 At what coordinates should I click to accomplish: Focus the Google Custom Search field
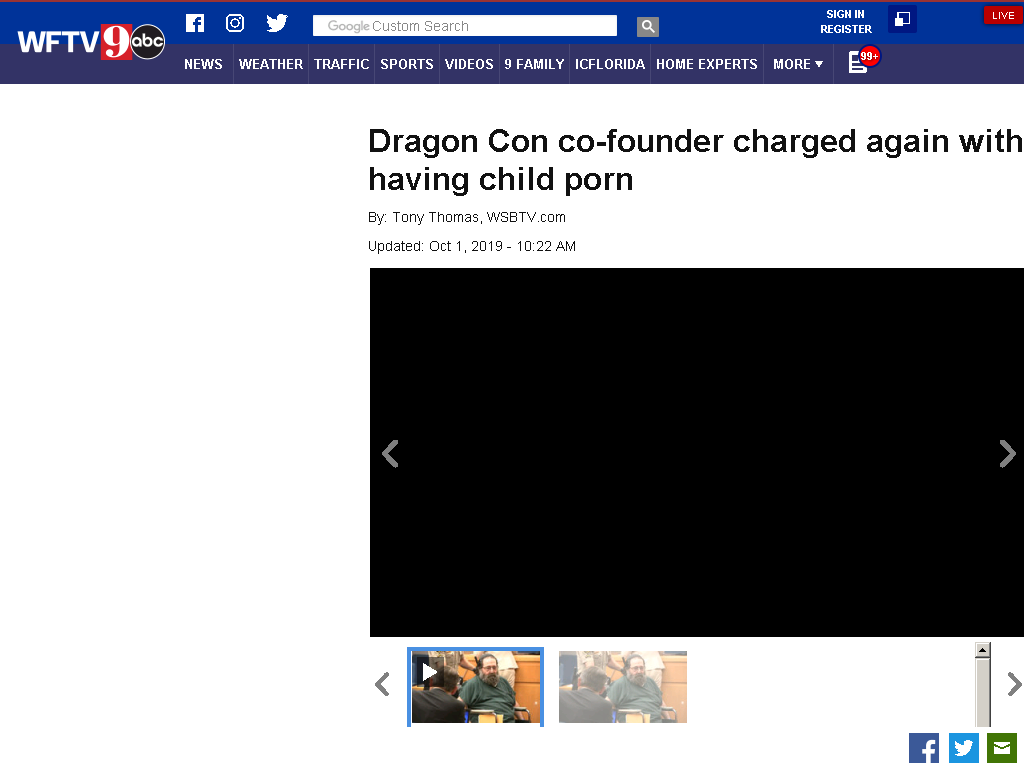465,25
